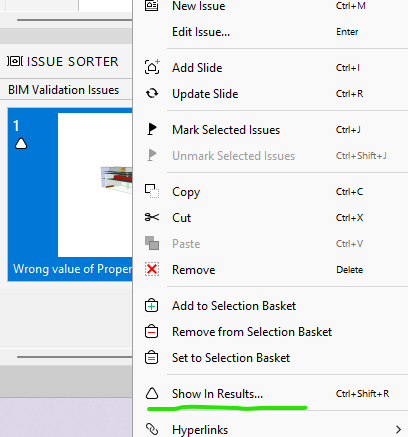Open Edit Issue... menu entry
The image size is (408, 437).
pos(201,32)
